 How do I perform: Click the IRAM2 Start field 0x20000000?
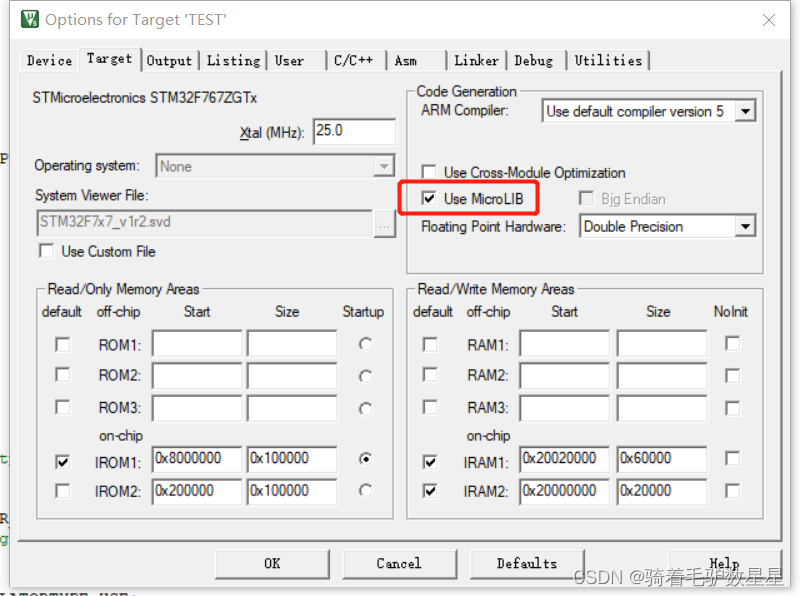click(565, 491)
